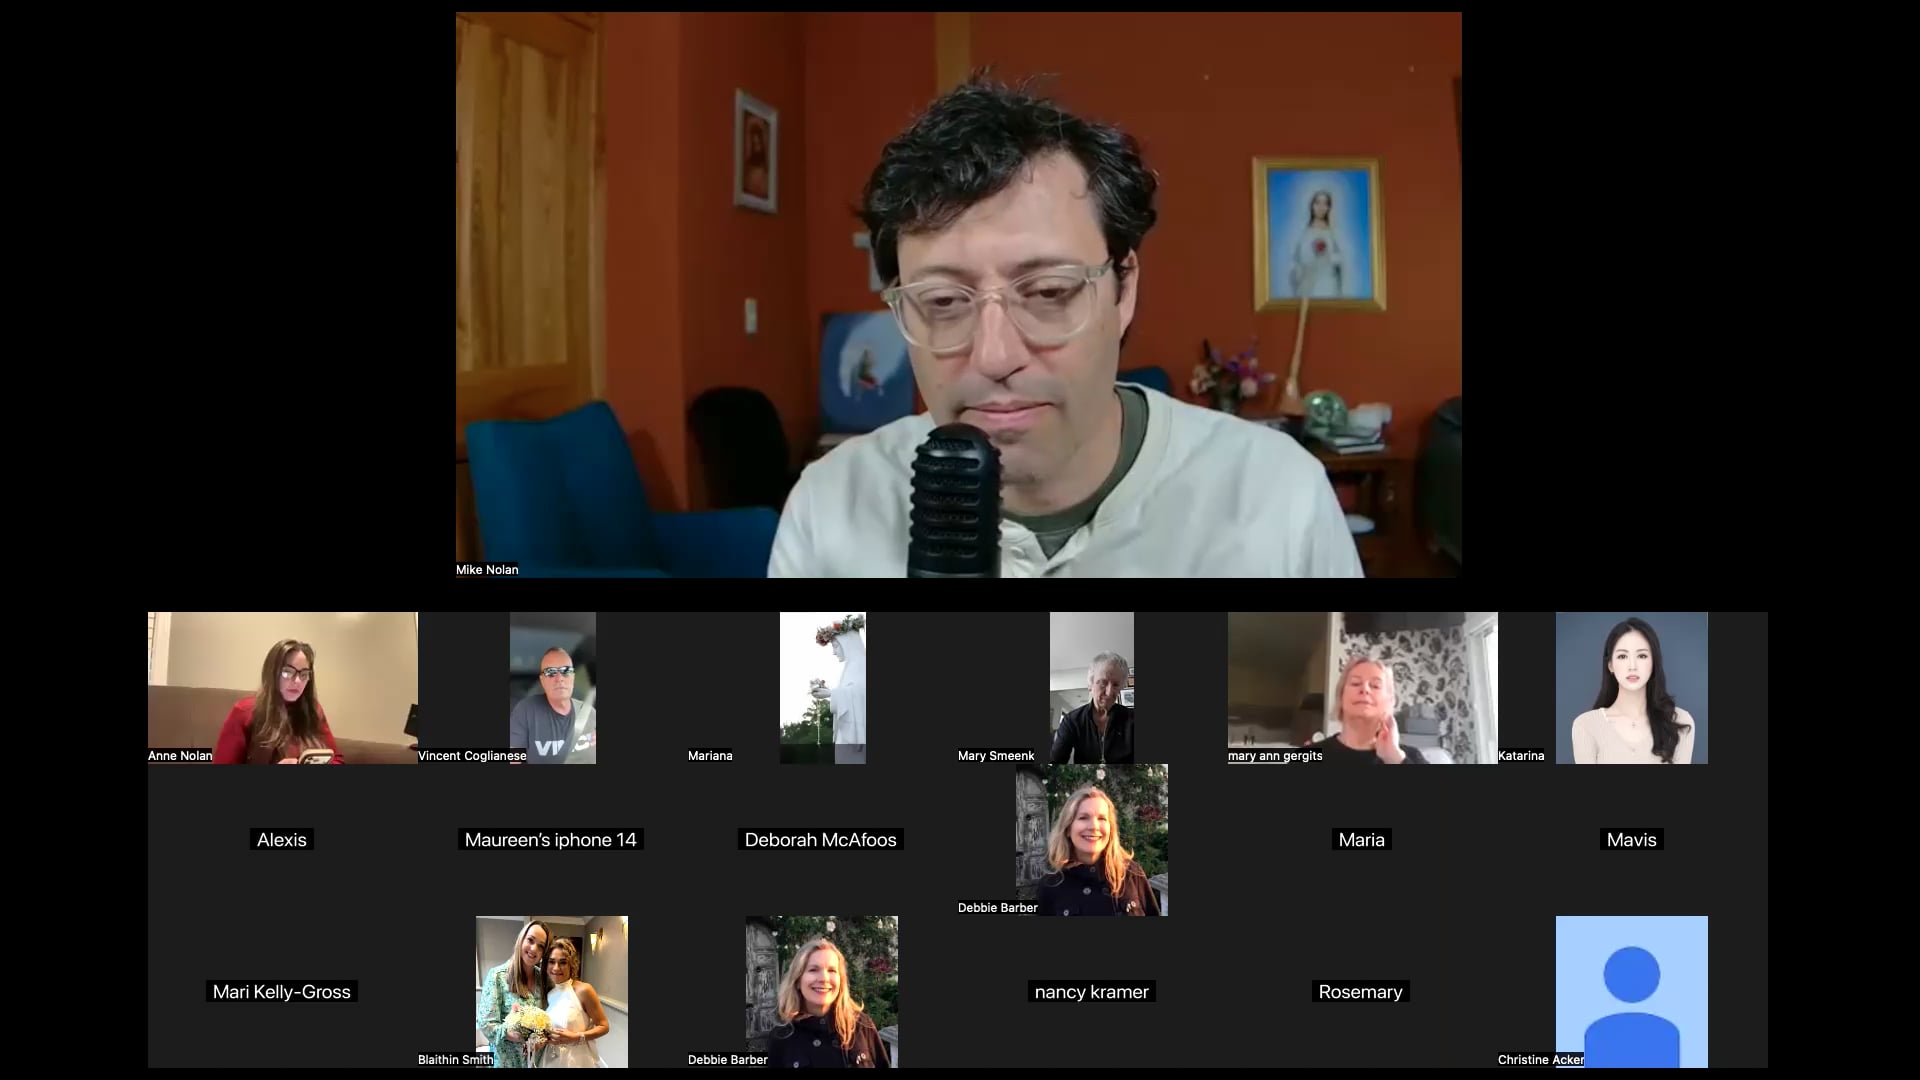Click Blaithin Smith's wedding photo tile

[x=552, y=992]
